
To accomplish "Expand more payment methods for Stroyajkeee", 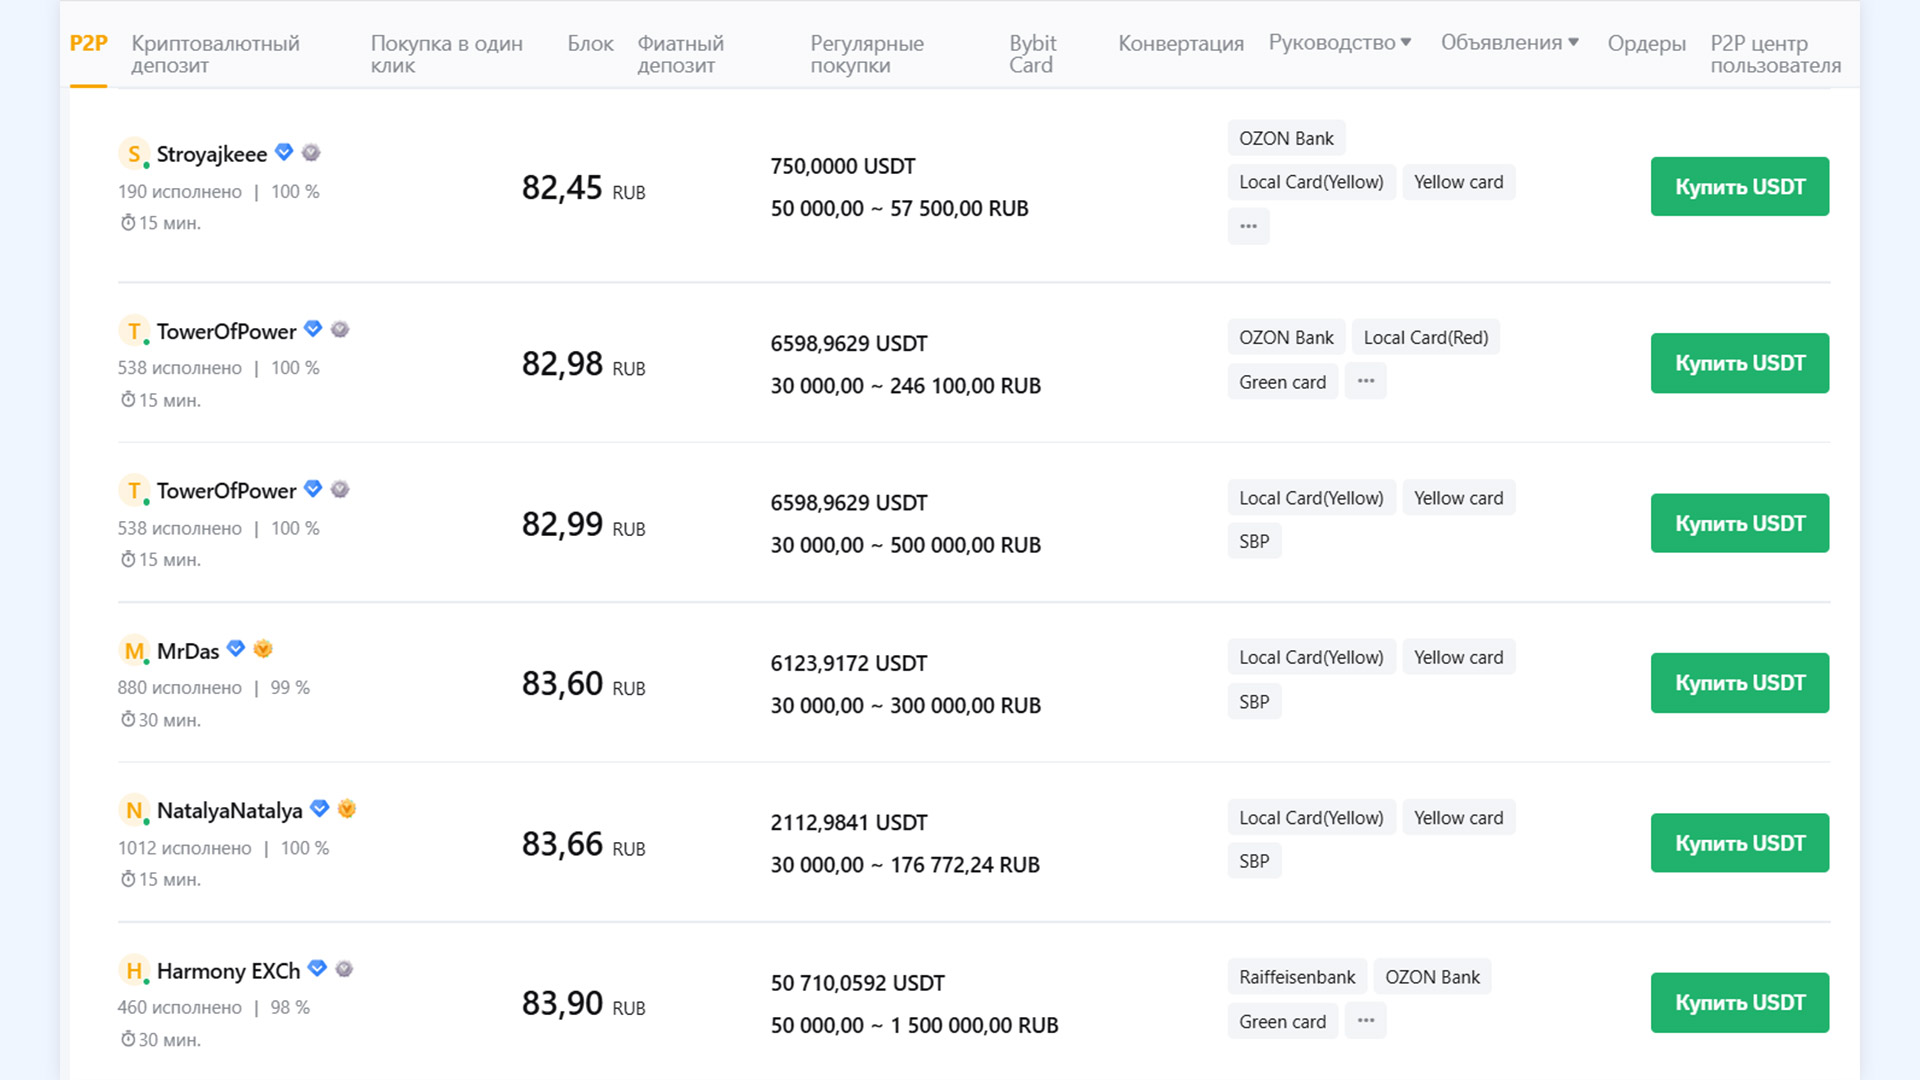I will pyautogui.click(x=1248, y=226).
